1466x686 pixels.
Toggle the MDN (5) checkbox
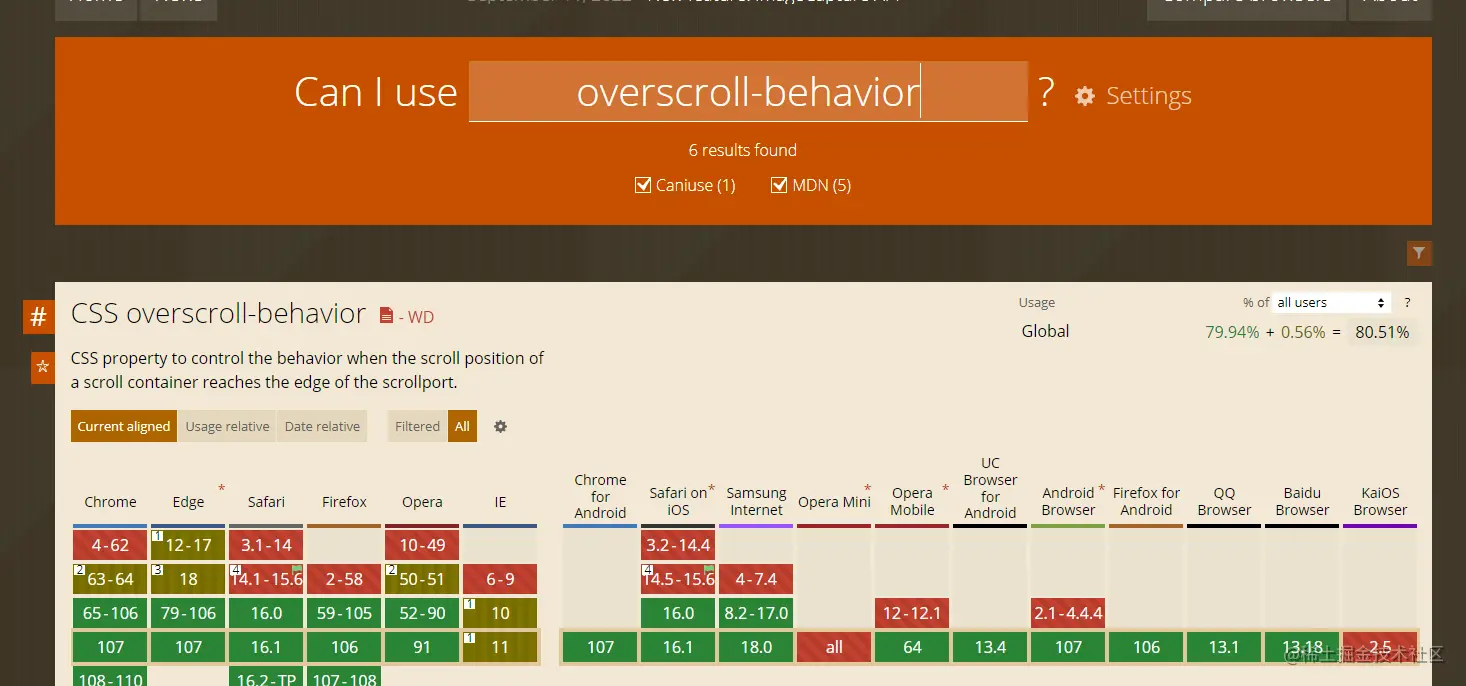click(x=779, y=185)
